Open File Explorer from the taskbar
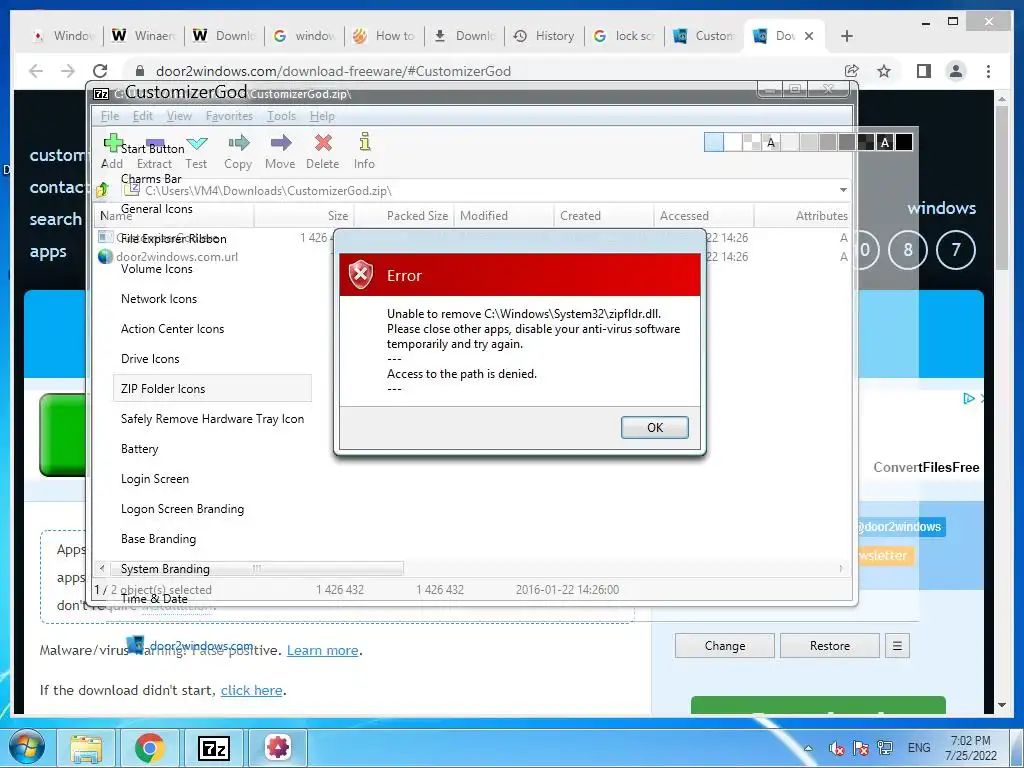The height and width of the screenshot is (768, 1024). (86, 748)
